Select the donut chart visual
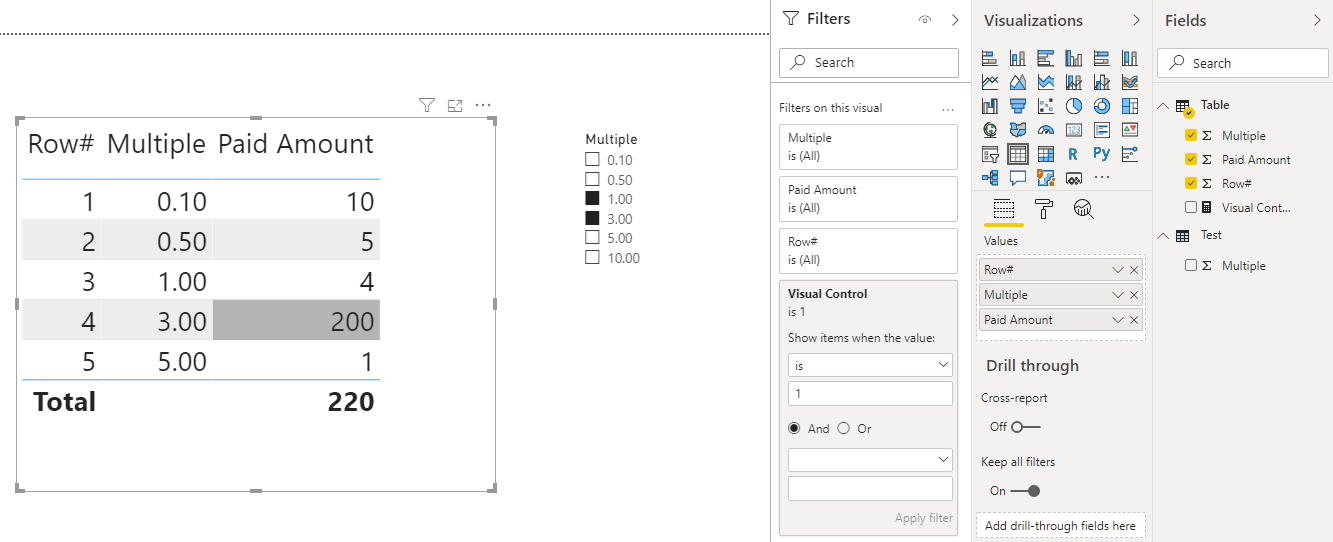 click(x=1102, y=106)
